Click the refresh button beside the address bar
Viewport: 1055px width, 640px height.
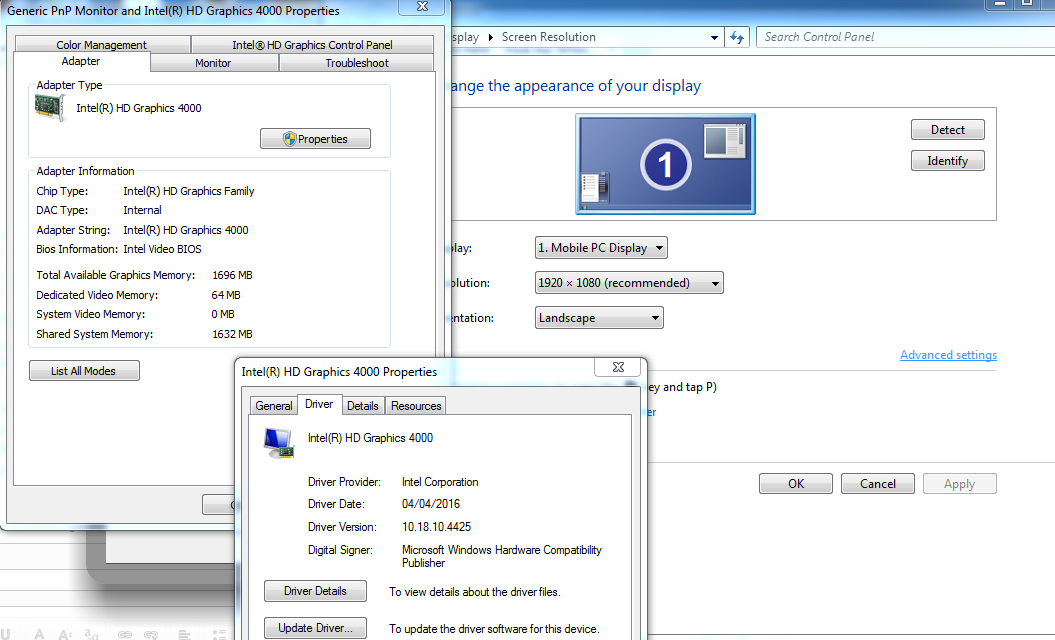737,38
